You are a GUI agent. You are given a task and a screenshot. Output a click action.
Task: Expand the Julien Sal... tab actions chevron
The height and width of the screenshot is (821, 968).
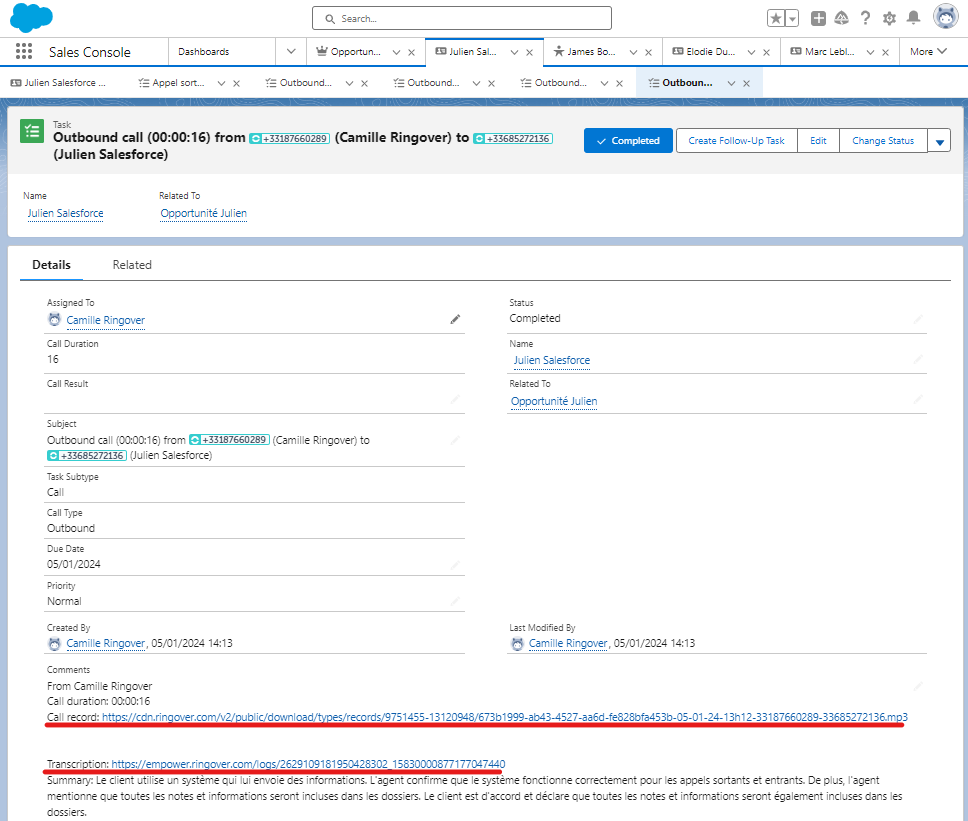click(x=514, y=52)
